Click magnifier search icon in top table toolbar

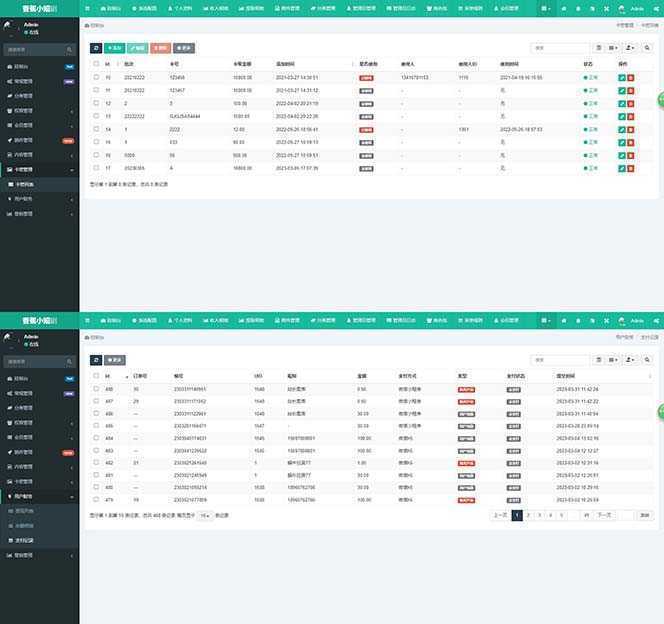[x=647, y=48]
